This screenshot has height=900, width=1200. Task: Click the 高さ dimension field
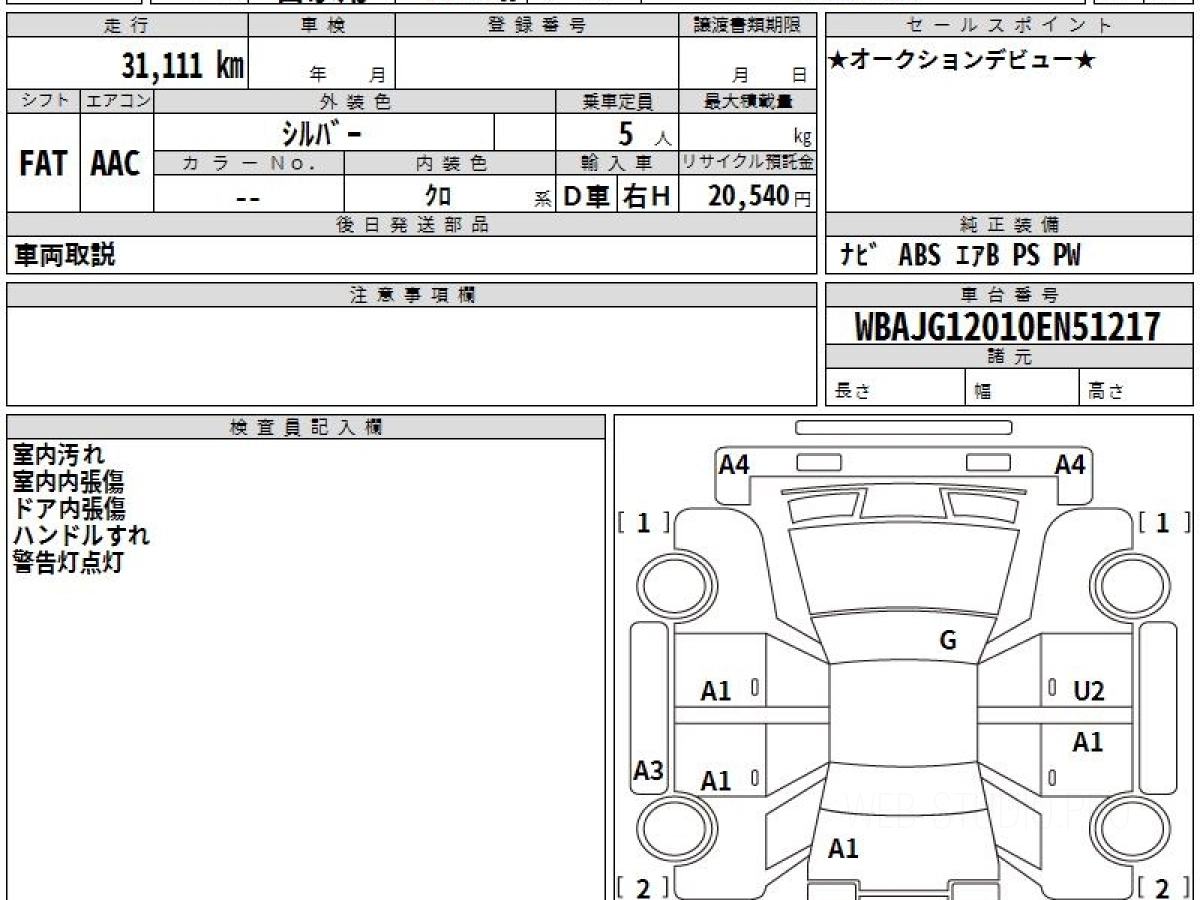[1137, 388]
